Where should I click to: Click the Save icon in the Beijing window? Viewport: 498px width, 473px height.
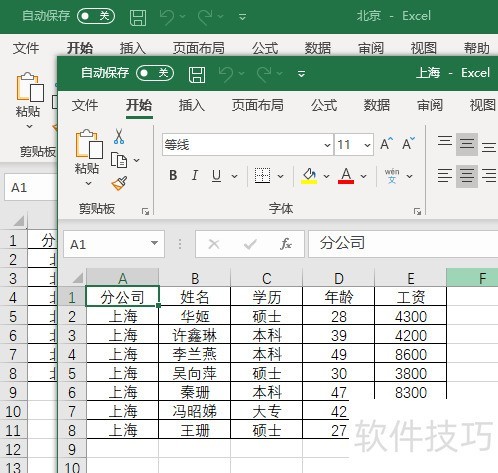point(138,17)
